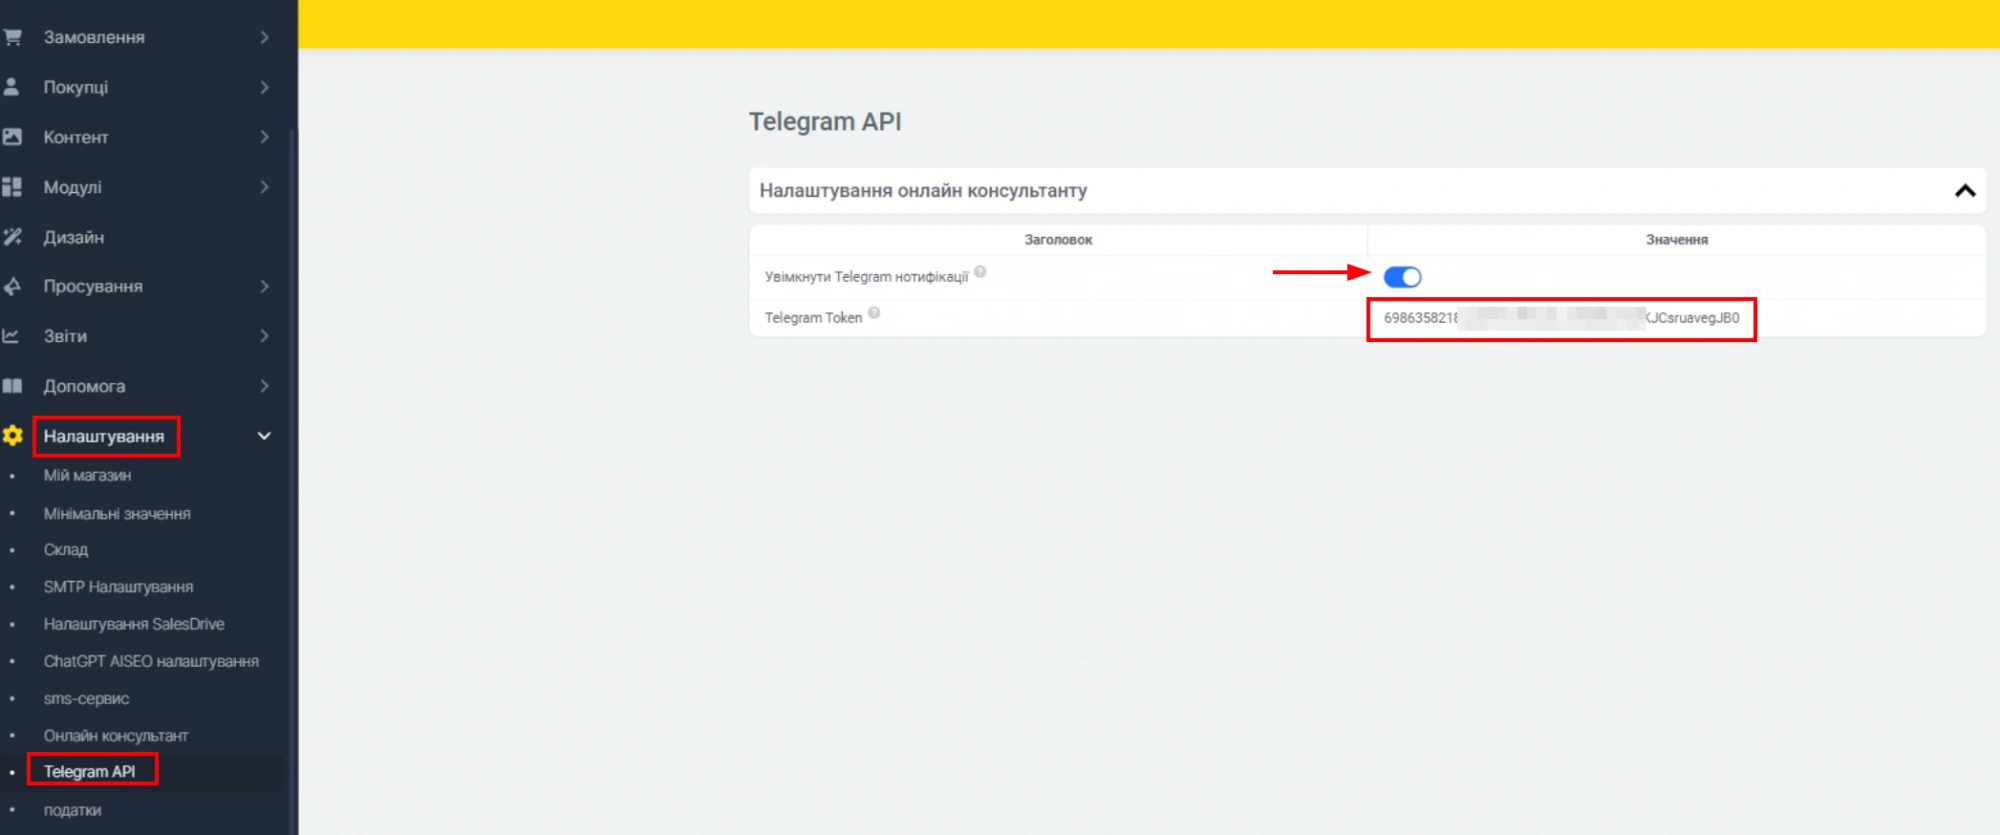2000x835 pixels.
Task: Click the Telegram Token input field
Action: pos(1560,318)
